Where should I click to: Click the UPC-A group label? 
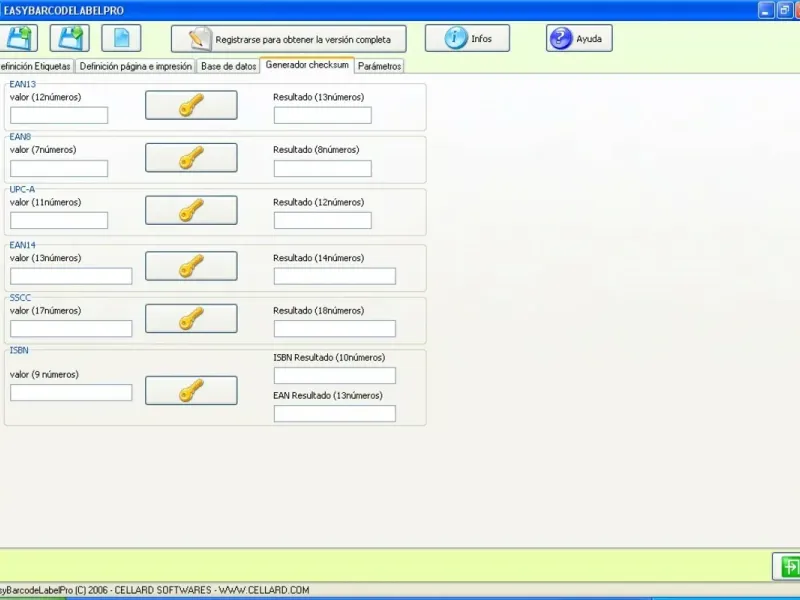22,189
